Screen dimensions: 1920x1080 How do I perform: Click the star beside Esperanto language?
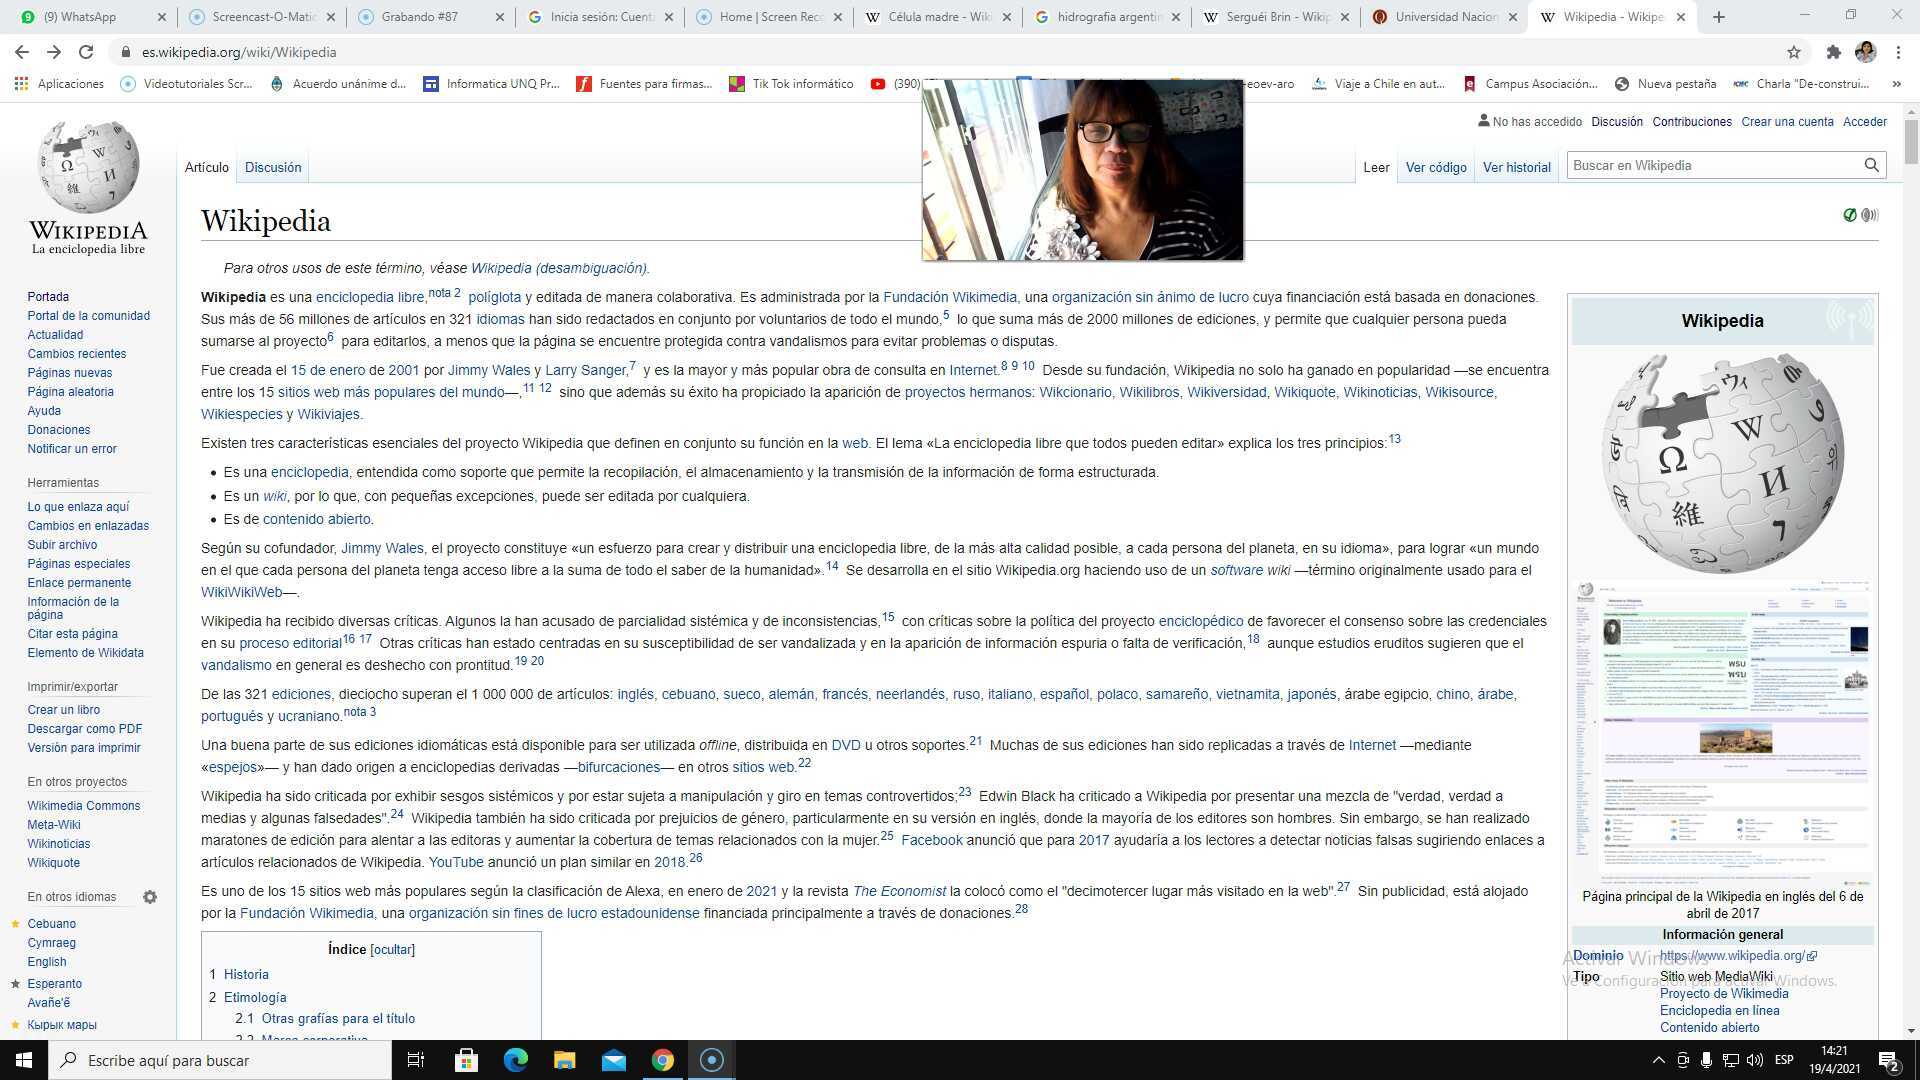point(13,984)
